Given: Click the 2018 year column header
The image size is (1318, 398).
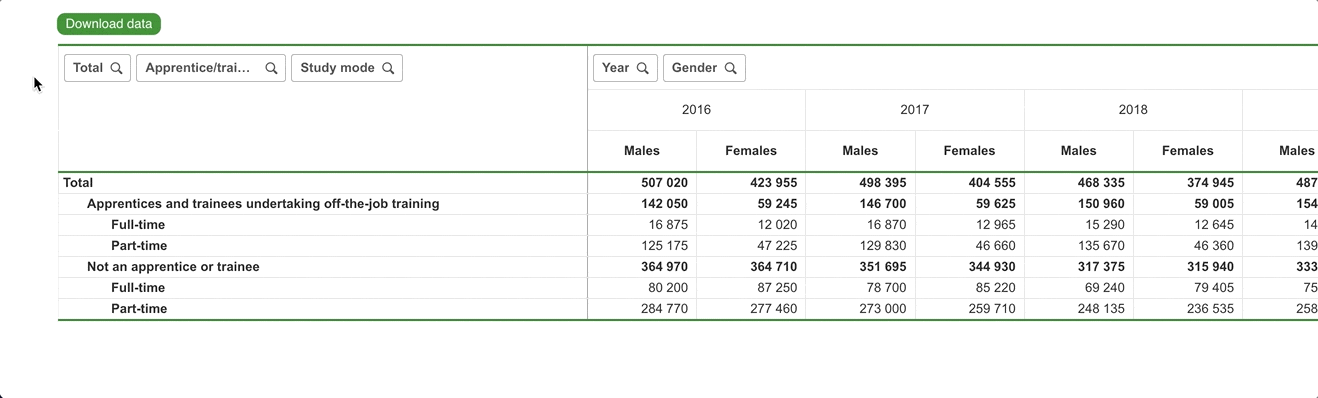Looking at the screenshot, I should 1133,110.
